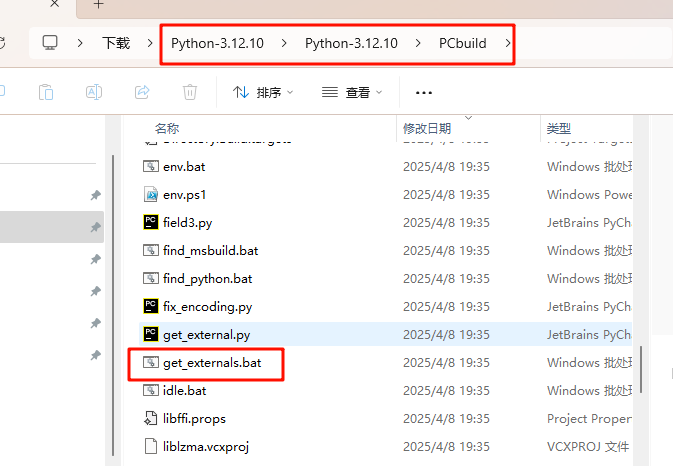
Task: Click the share icon in toolbar
Action: (x=142, y=92)
